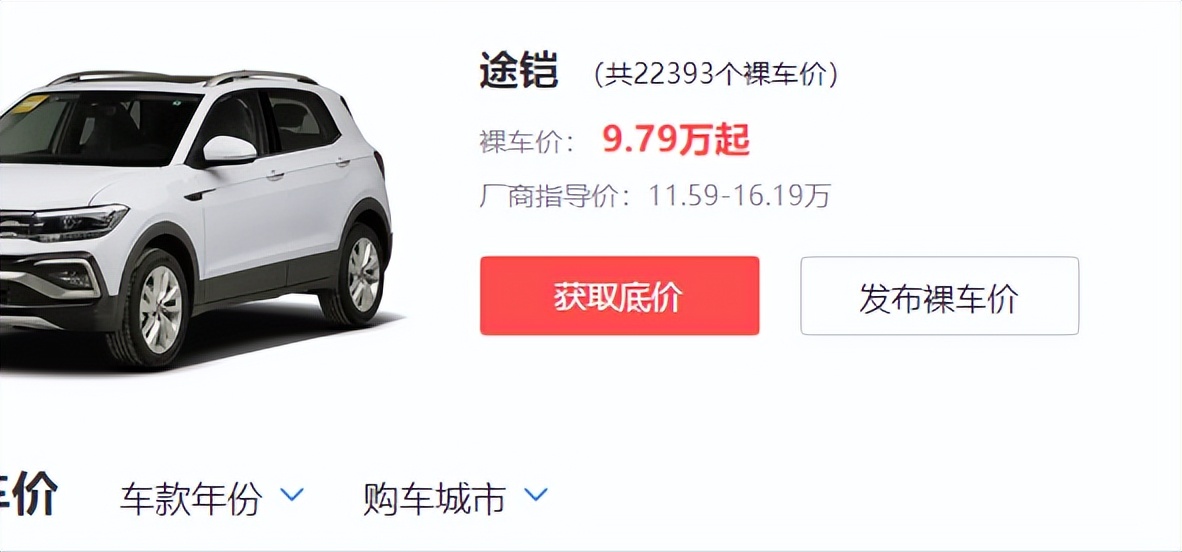Click the 发布裸车价 outlined button
Viewport: 1182px width, 552px height.
coord(939,296)
